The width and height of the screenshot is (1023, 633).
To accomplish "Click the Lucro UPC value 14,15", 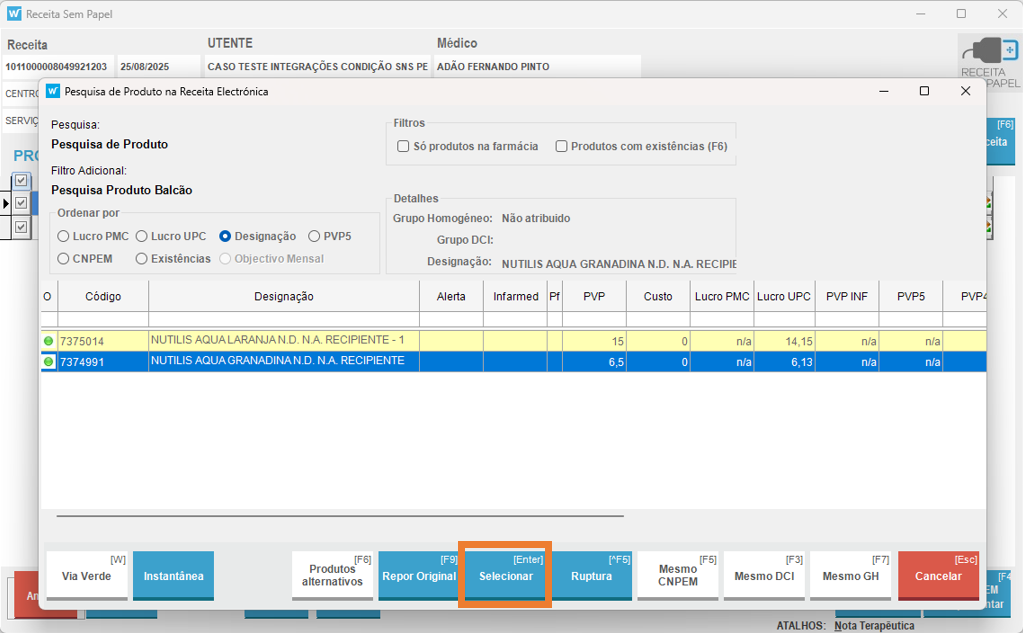I will coord(799,341).
